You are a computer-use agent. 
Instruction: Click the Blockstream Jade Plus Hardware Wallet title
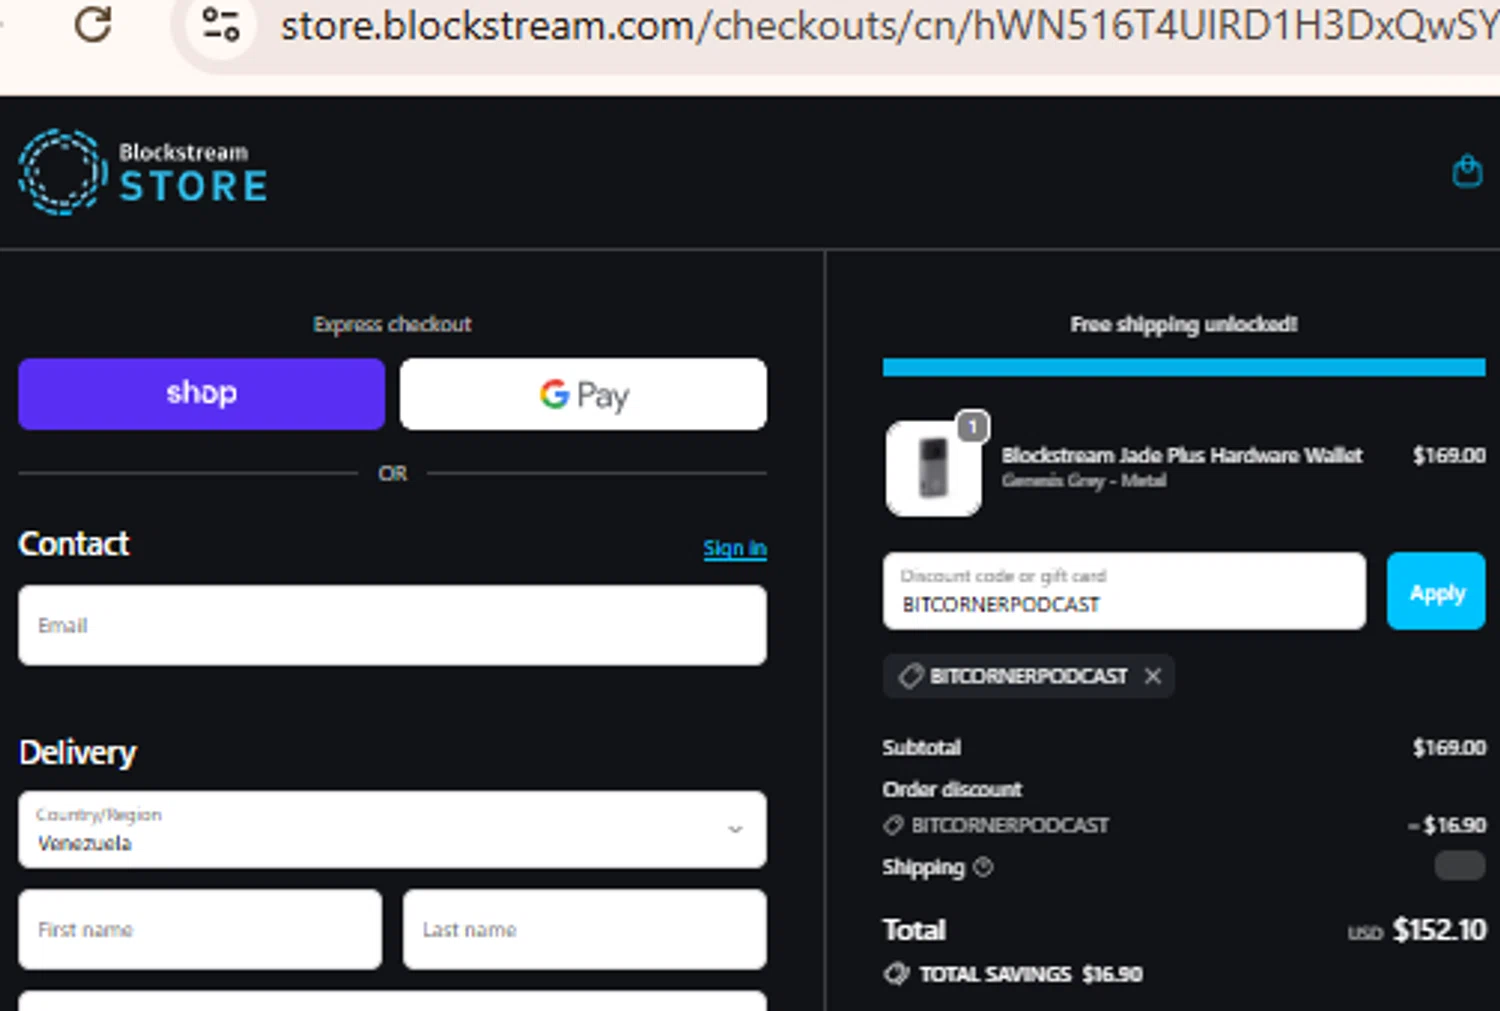click(1182, 455)
